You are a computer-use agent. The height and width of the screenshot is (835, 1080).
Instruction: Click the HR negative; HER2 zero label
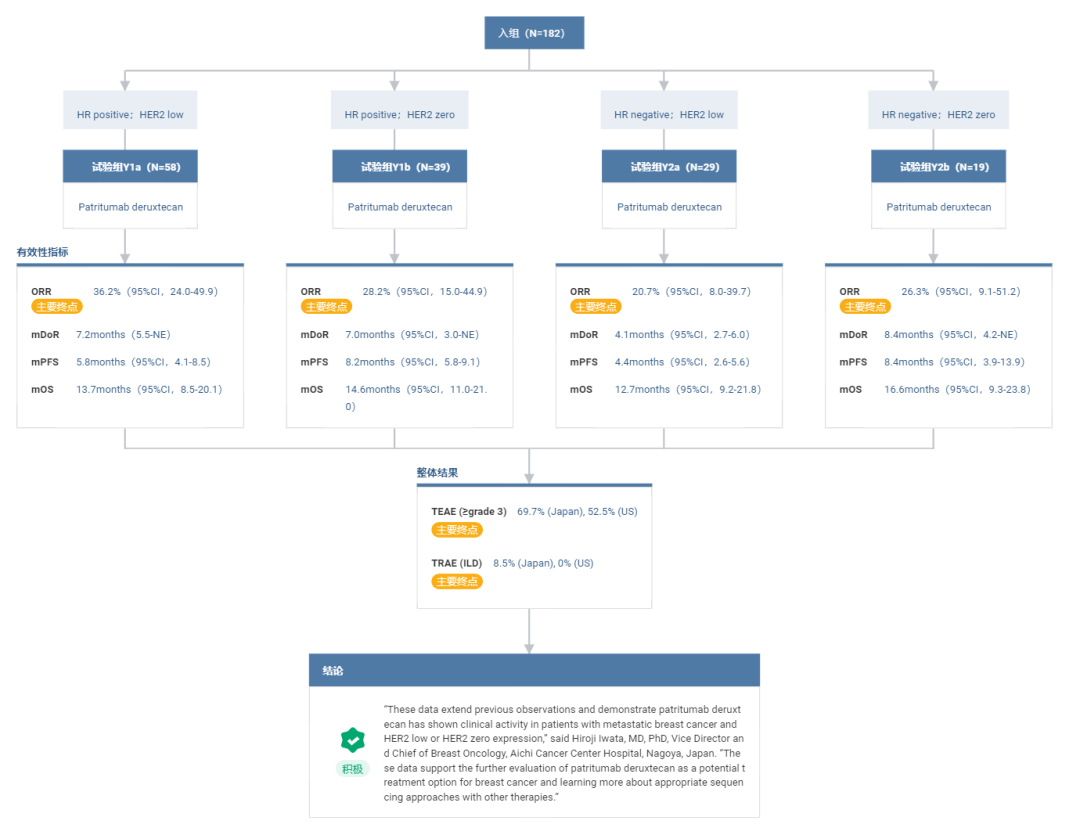point(938,115)
